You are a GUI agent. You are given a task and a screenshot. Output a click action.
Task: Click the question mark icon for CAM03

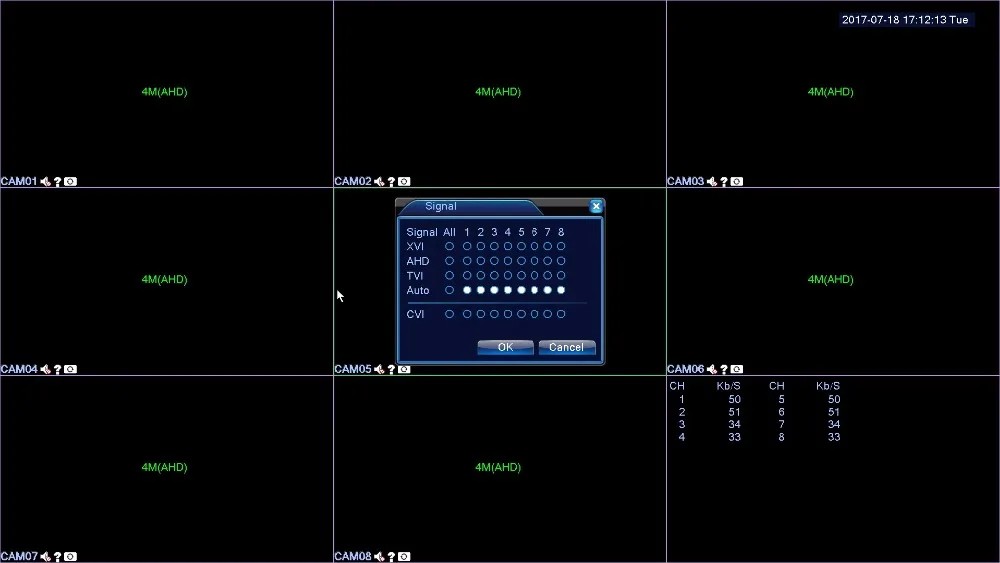point(724,182)
